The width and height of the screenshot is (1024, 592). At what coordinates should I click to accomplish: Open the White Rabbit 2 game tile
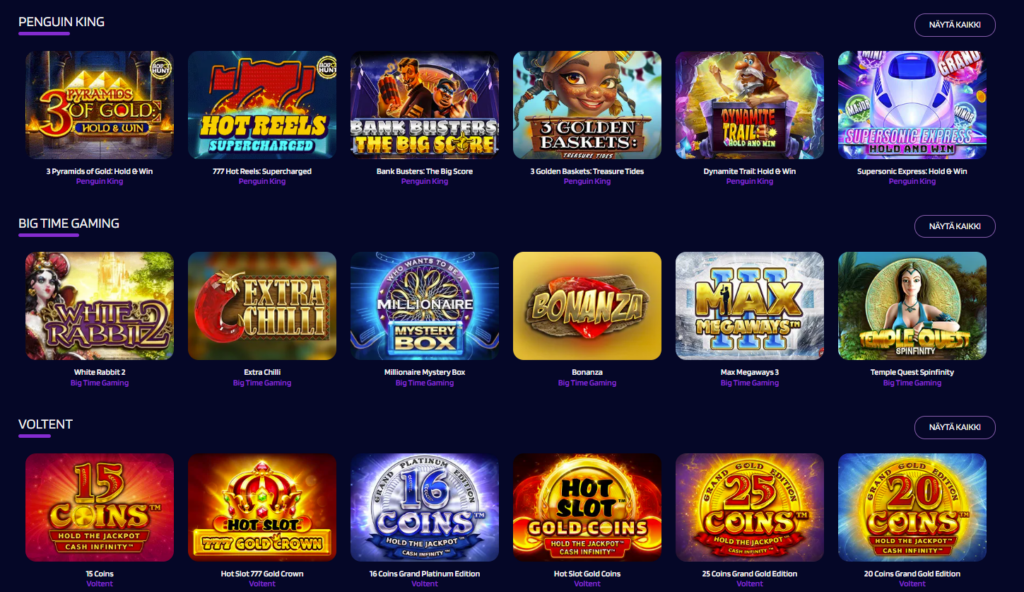99,306
